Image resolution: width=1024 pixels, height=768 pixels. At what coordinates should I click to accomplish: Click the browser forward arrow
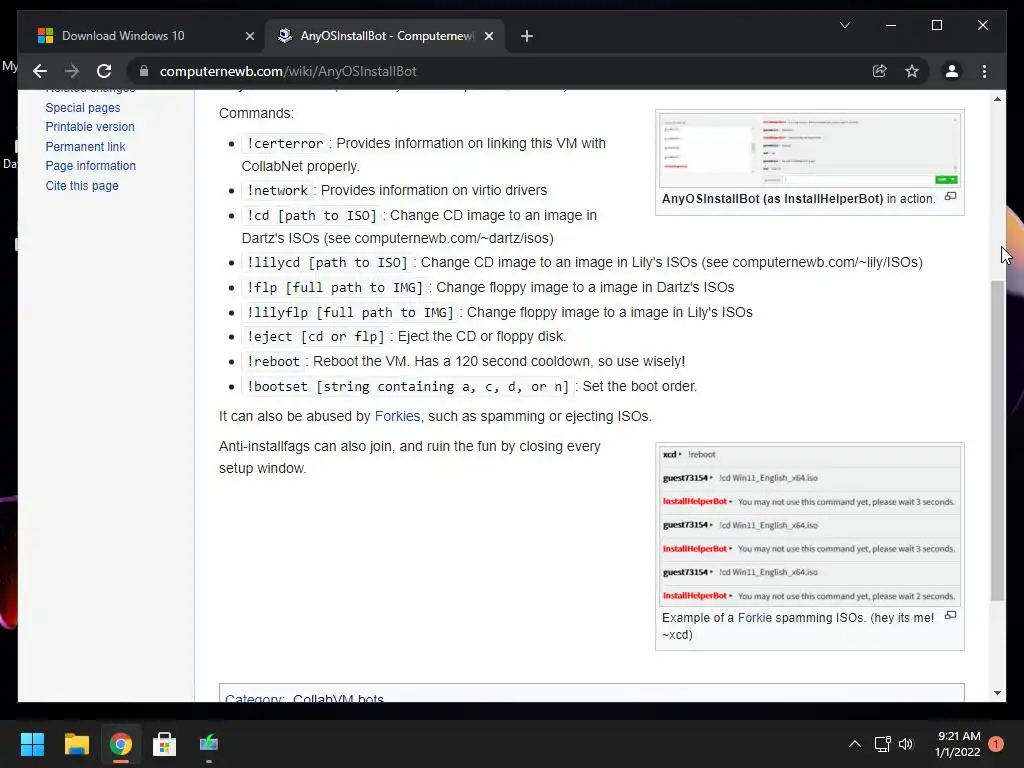72,71
